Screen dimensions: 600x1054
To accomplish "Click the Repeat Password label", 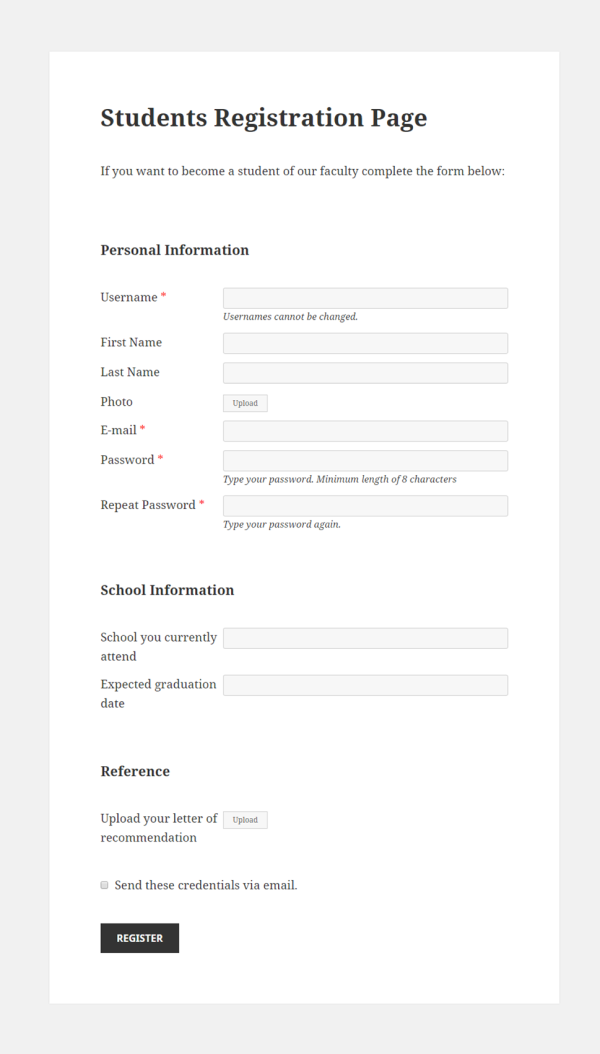I will click(148, 505).
